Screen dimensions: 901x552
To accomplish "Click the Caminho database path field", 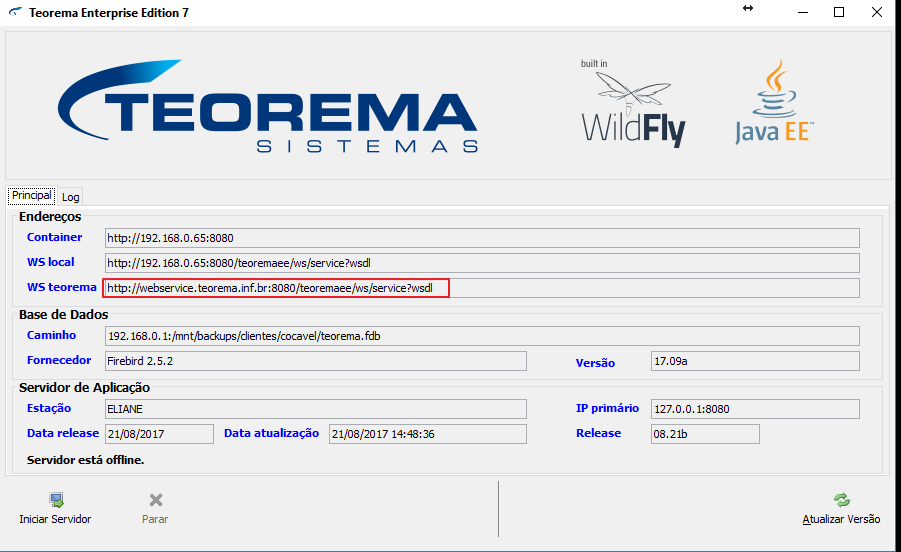I will point(482,336).
